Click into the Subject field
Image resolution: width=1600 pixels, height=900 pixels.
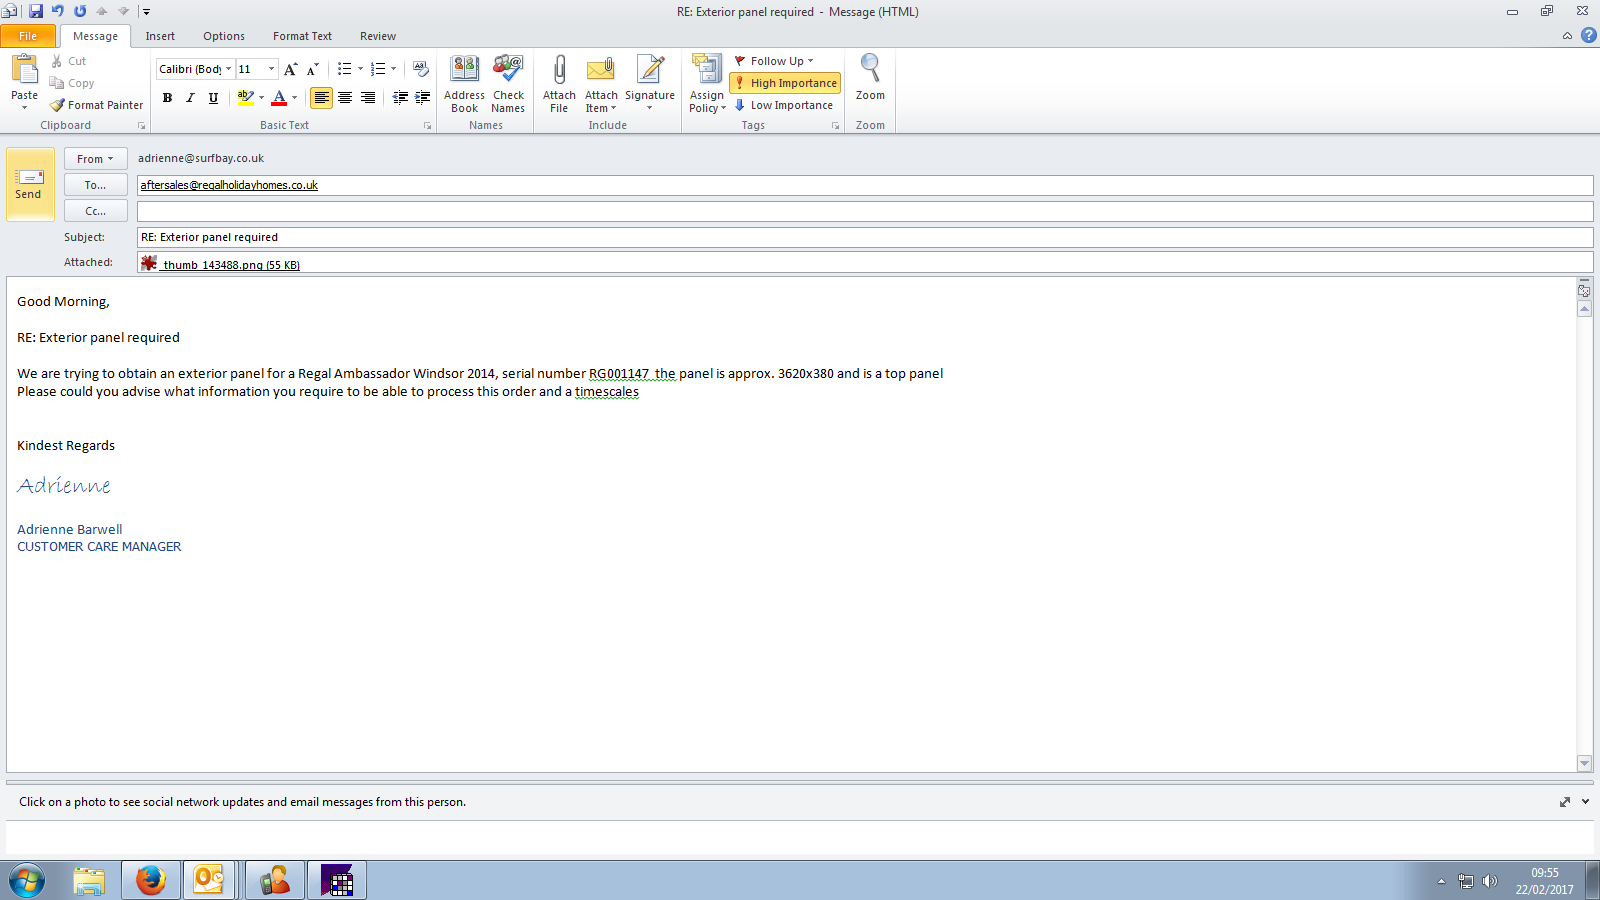(860, 237)
